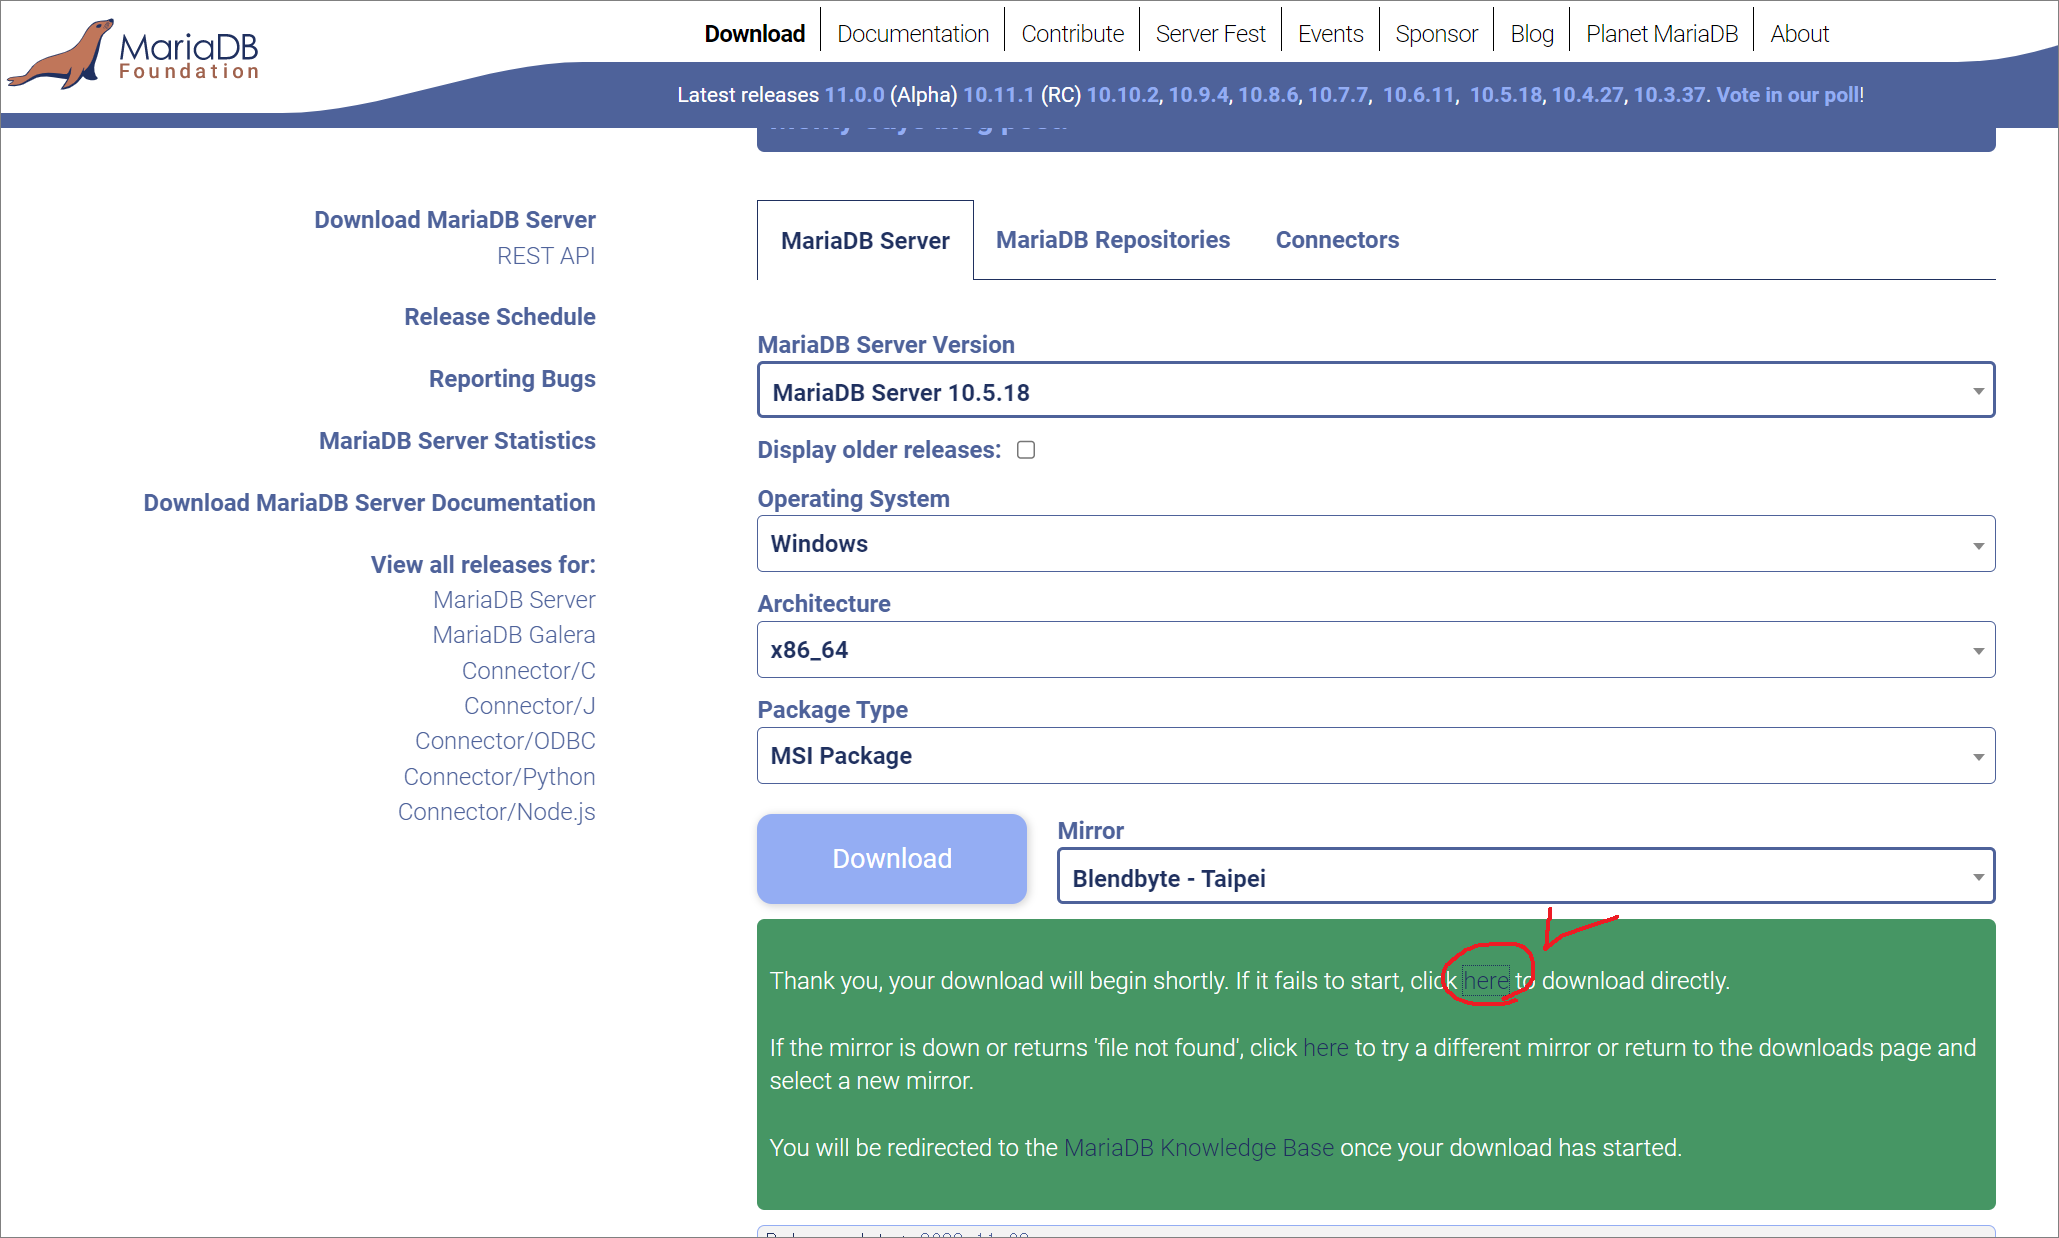Click 'here' to try different mirror
Screen dimensions: 2059x1238
[x=1326, y=1048]
